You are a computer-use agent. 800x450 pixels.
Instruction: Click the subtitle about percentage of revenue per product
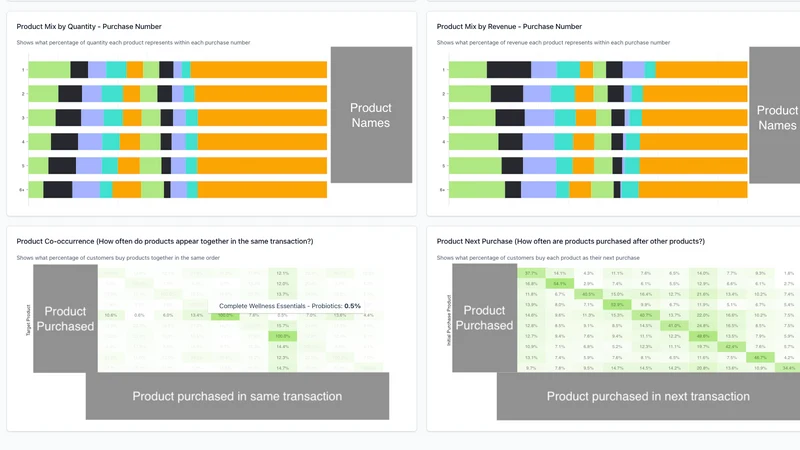click(553, 43)
